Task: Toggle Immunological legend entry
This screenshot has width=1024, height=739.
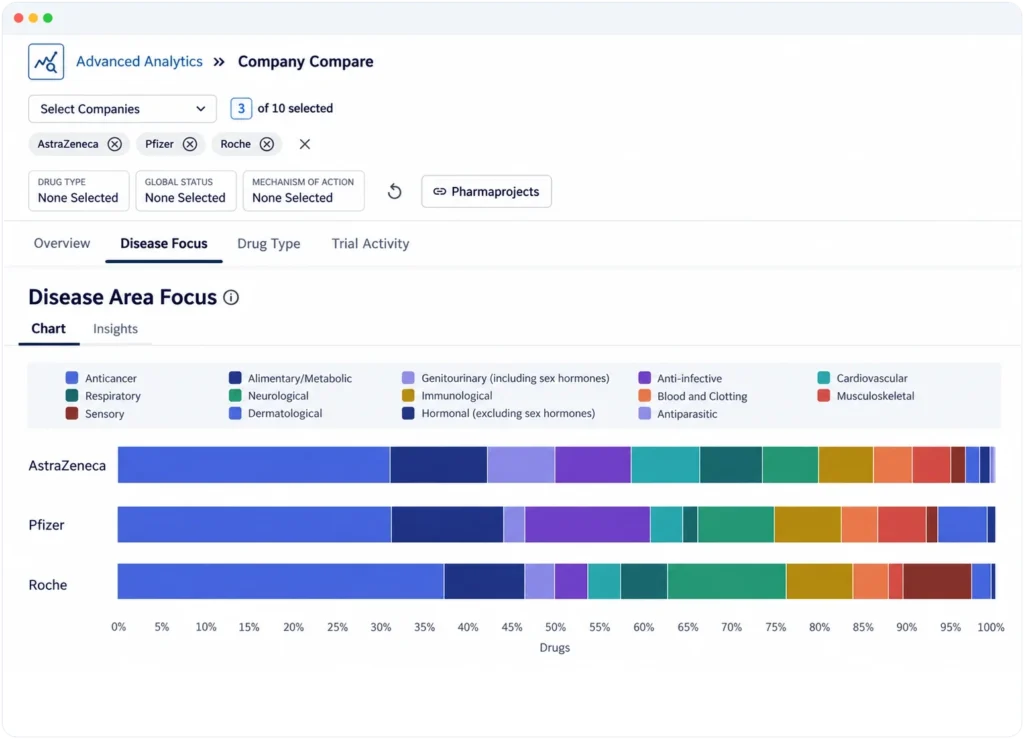Action: point(447,396)
